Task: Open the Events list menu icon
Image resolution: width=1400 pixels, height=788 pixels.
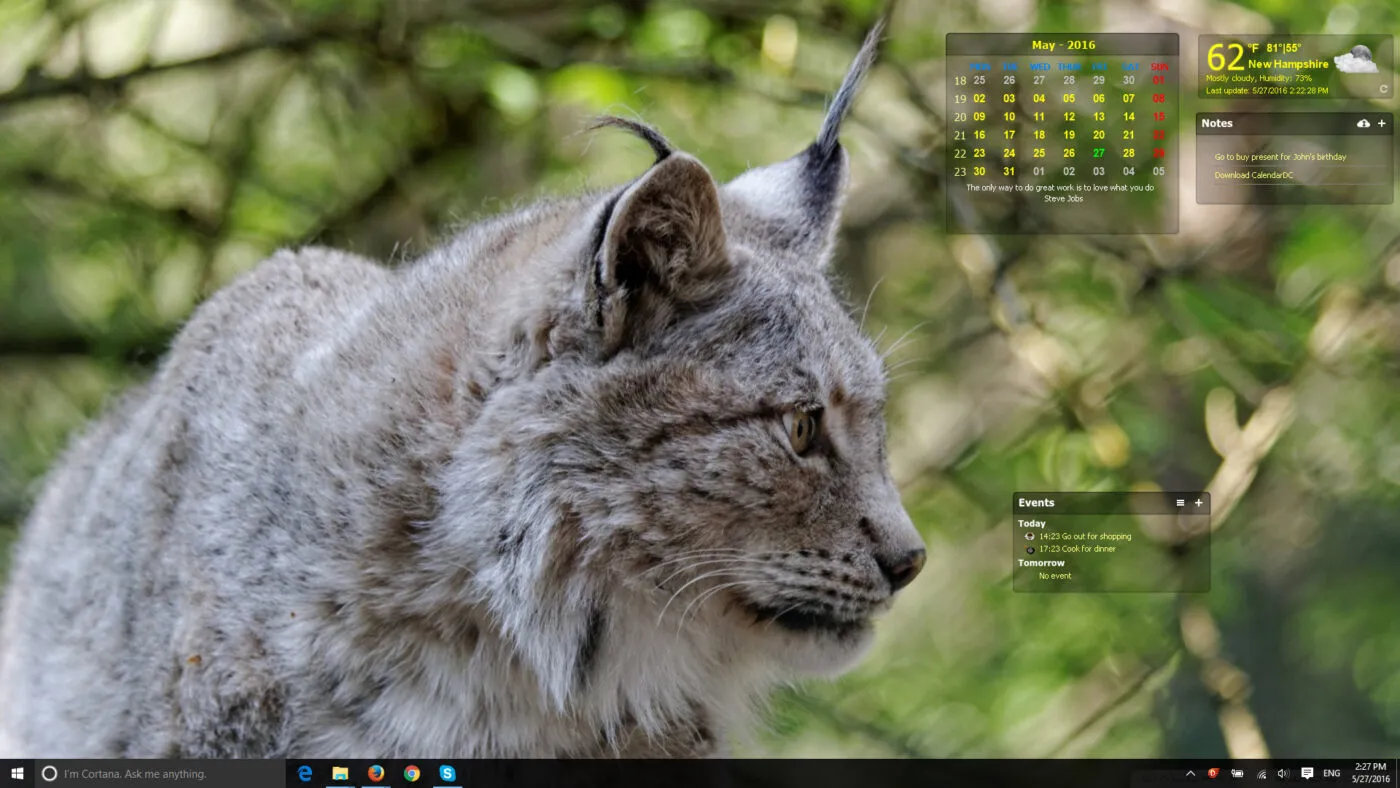Action: pos(1180,503)
